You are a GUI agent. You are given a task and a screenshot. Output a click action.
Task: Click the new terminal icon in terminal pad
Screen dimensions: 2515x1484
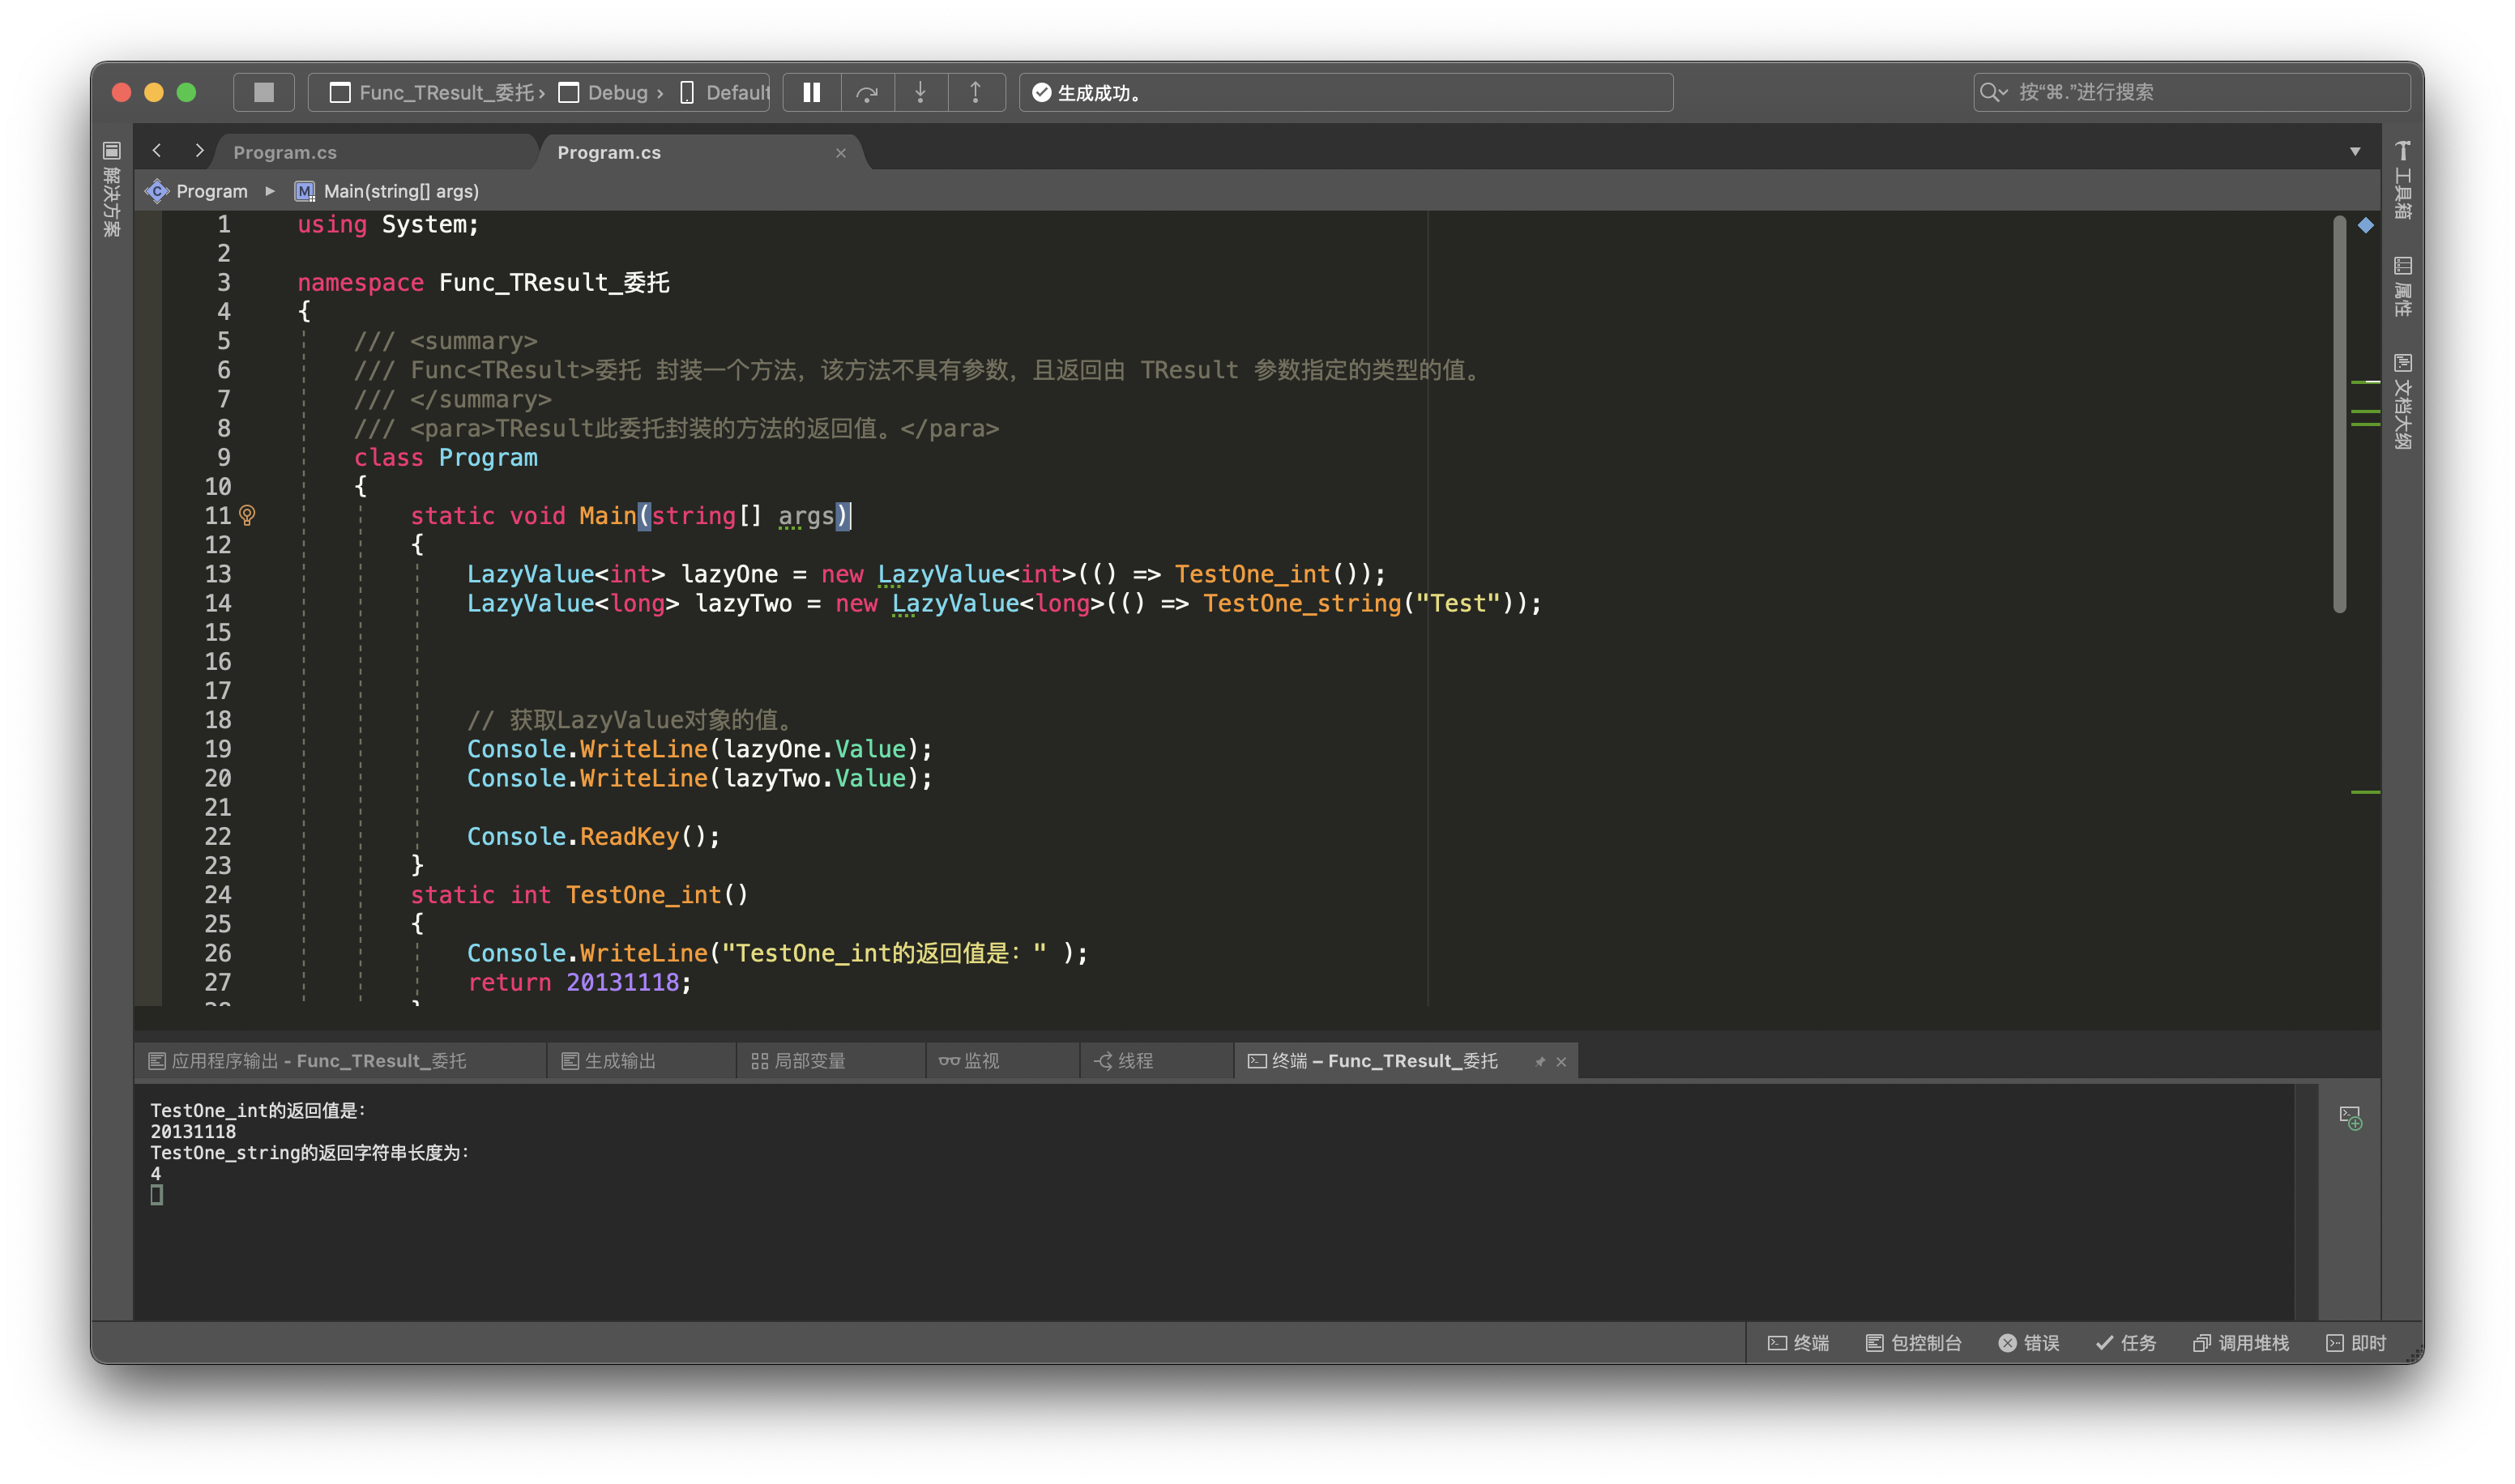coord(2351,1117)
